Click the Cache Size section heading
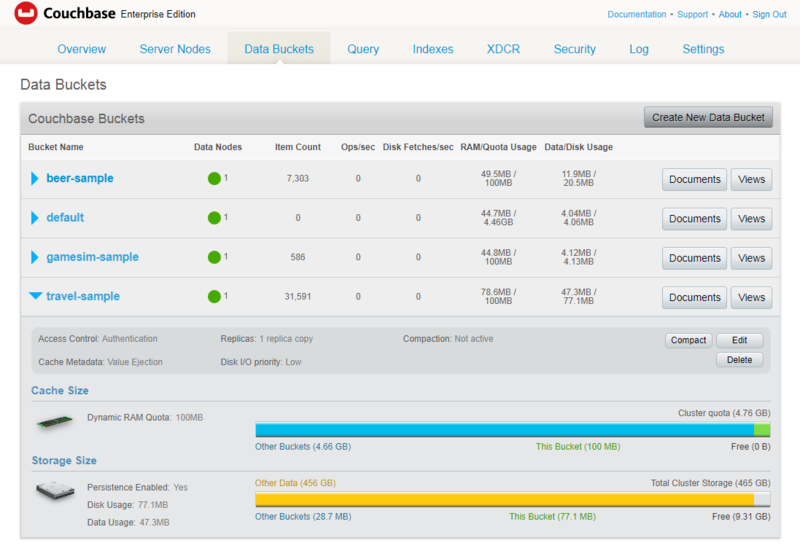800x559 pixels. 60,391
